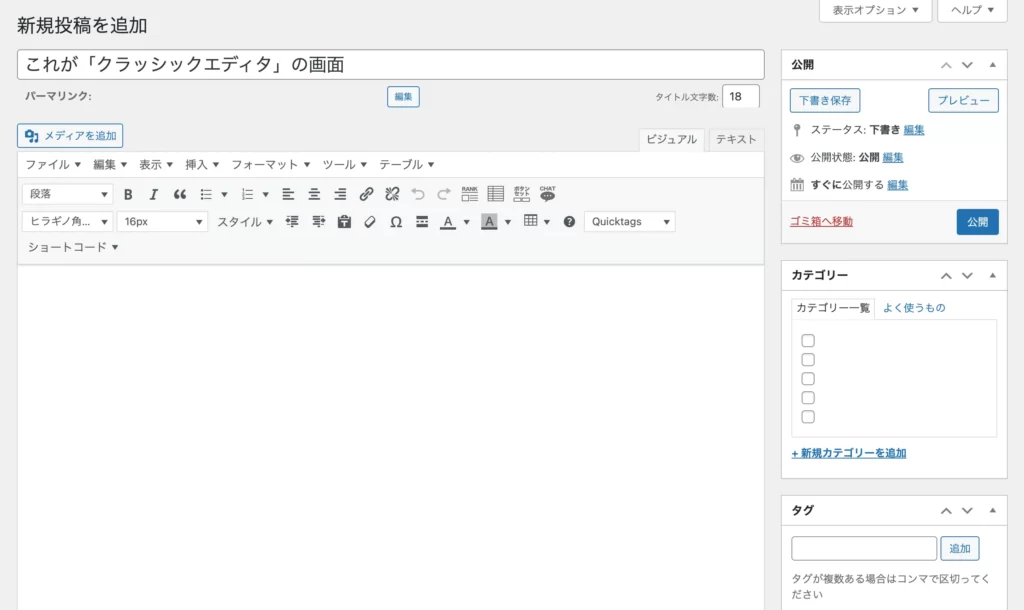Click the RANK ranking insert icon
This screenshot has width=1024, height=610.
[x=470, y=194]
